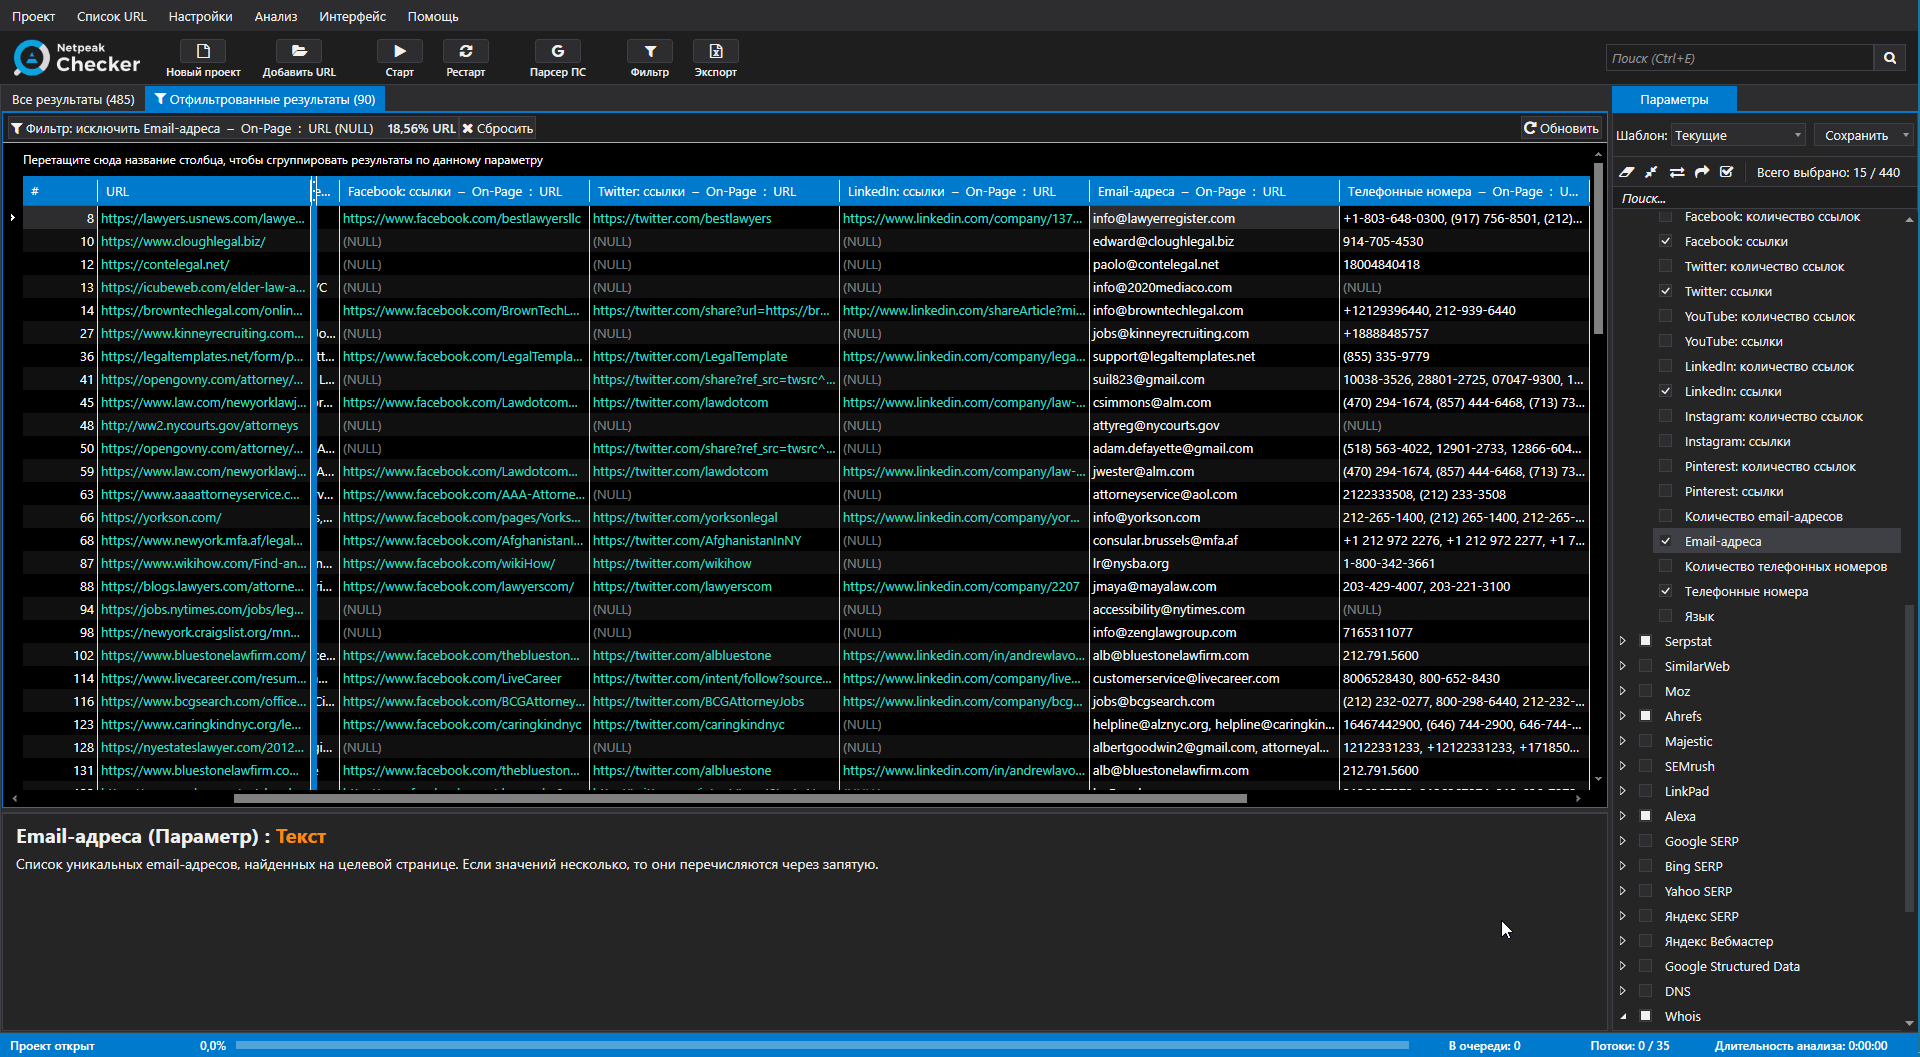
Task: Click the table horizontal scrollbar thumb
Action: coord(740,798)
